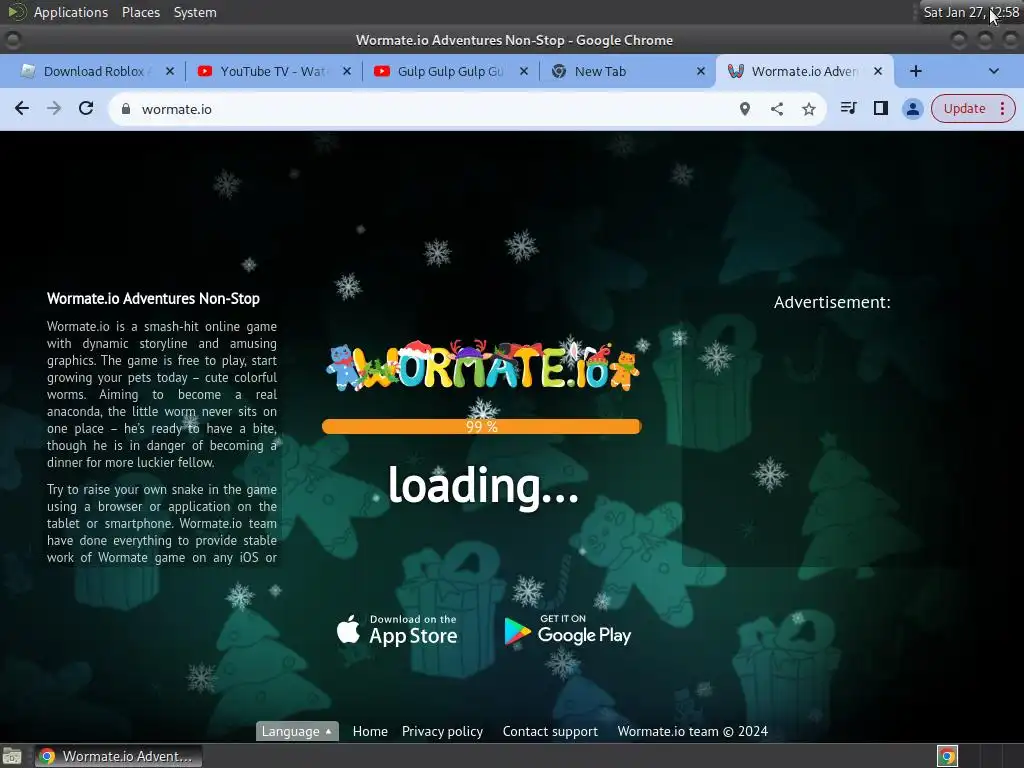Open the System menu
The width and height of the screenshot is (1024, 768).
[x=195, y=12]
